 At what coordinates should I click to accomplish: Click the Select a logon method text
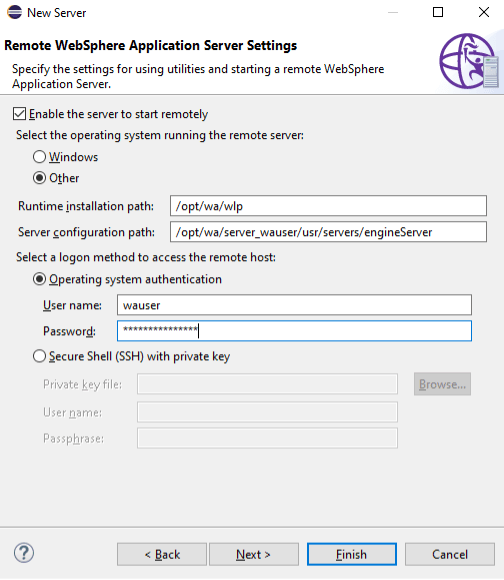pos(146,257)
